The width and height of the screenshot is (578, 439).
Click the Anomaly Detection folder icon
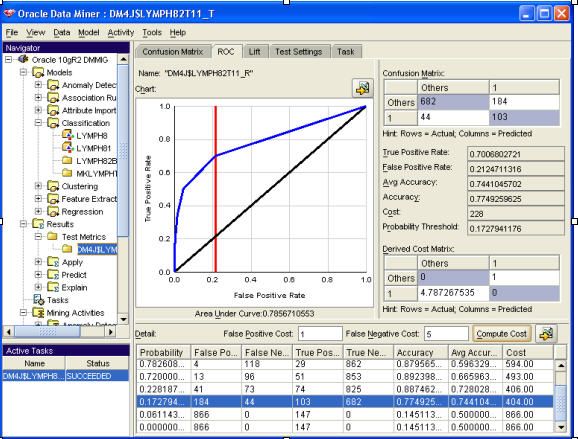53,85
